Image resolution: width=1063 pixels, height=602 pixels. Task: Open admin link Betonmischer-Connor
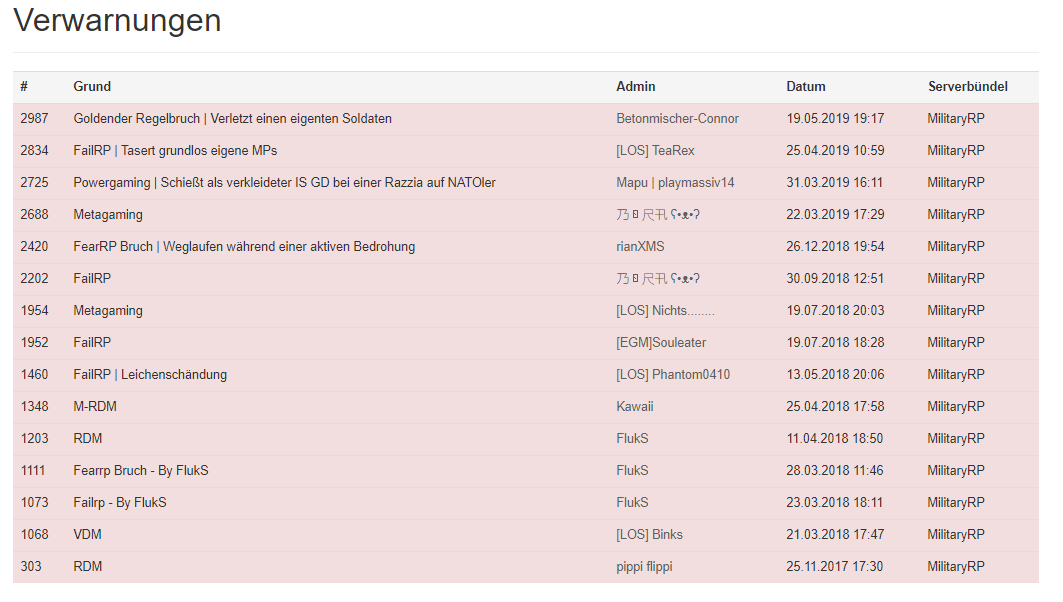[x=677, y=119]
